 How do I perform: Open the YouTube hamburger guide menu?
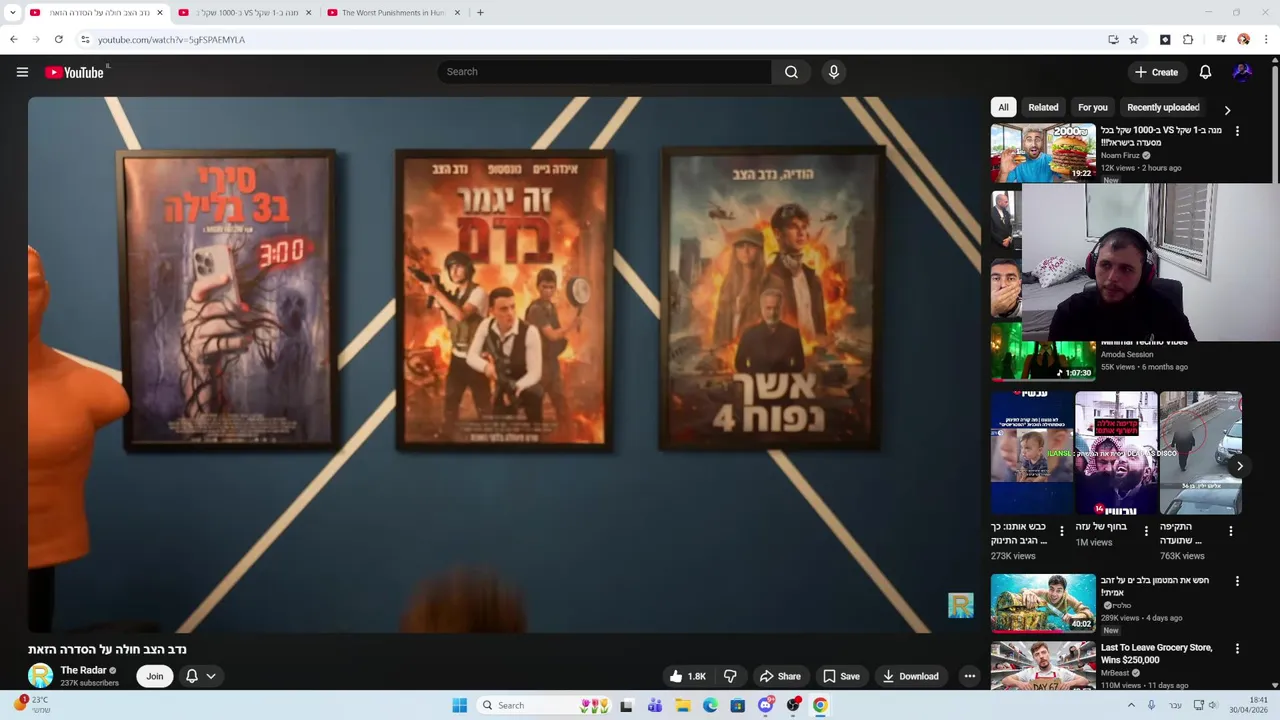[x=22, y=72]
